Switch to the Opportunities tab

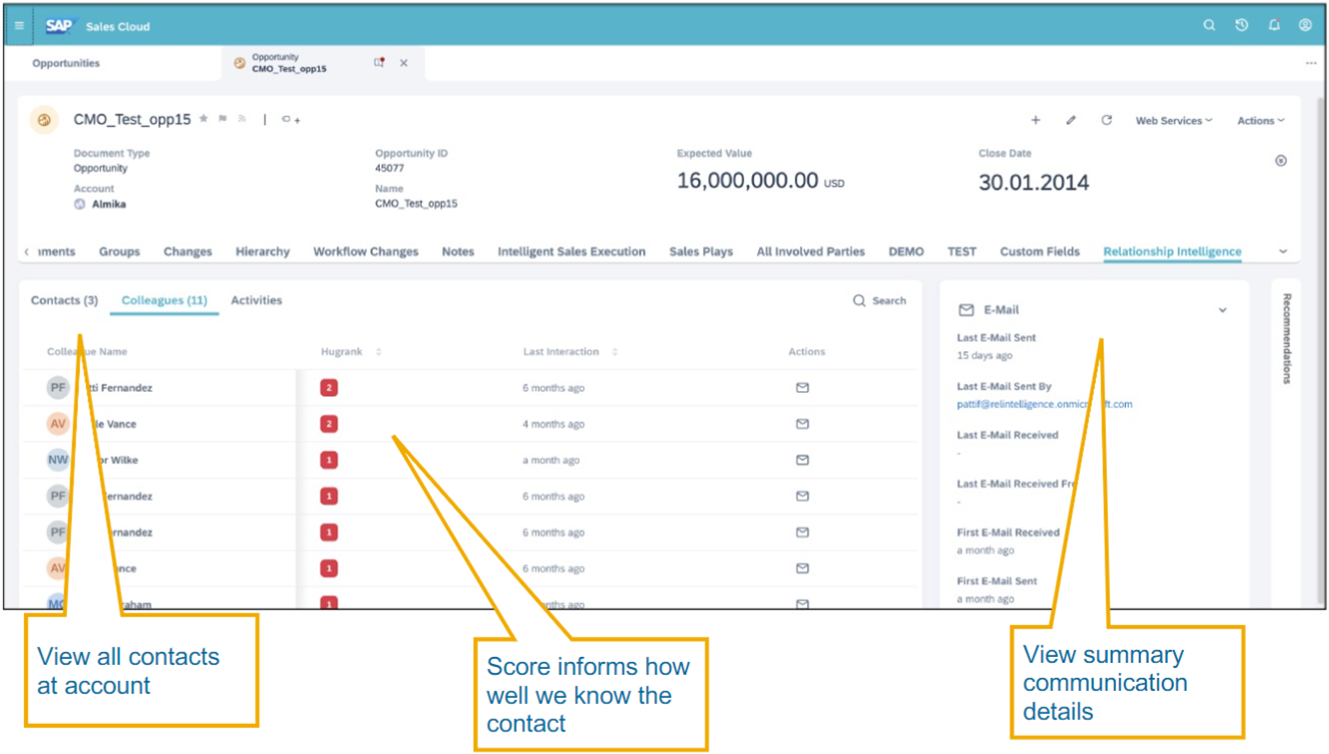[x=66, y=63]
